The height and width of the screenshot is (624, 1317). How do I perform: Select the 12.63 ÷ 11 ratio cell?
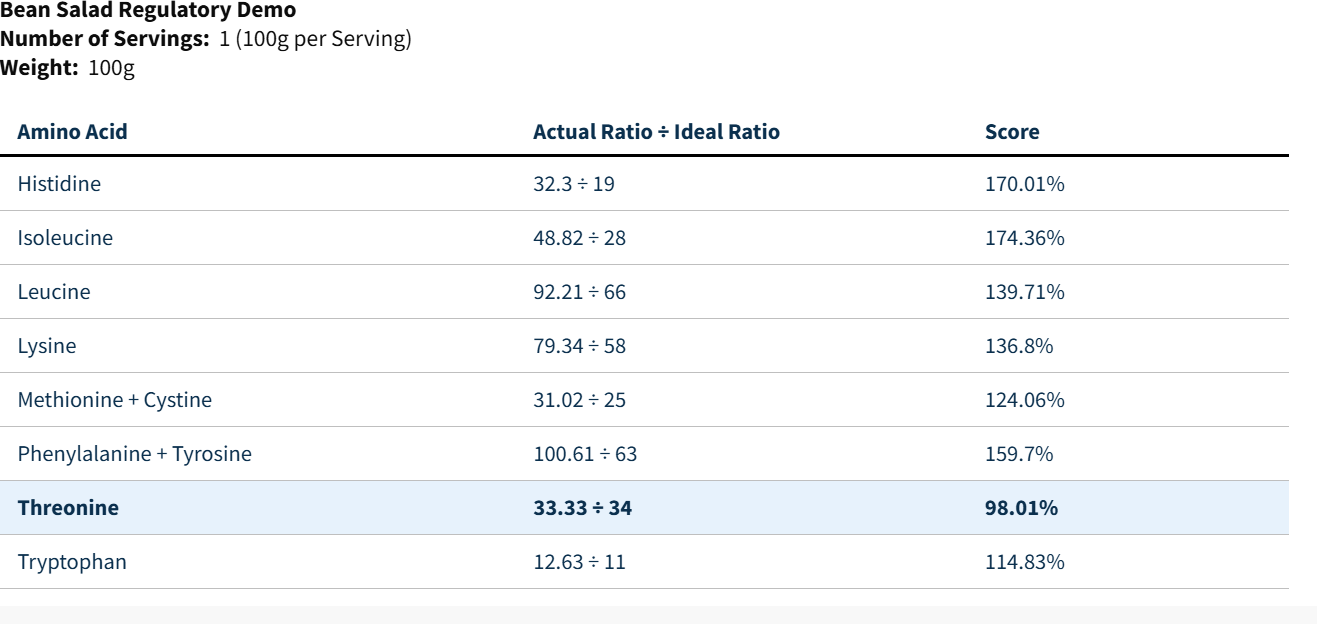580,562
